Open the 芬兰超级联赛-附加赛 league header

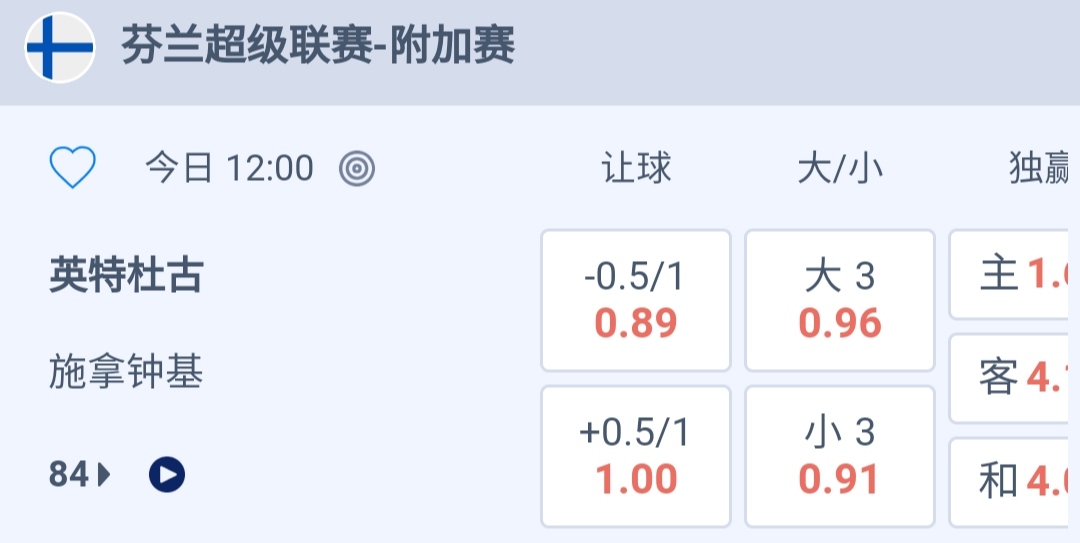[318, 46]
